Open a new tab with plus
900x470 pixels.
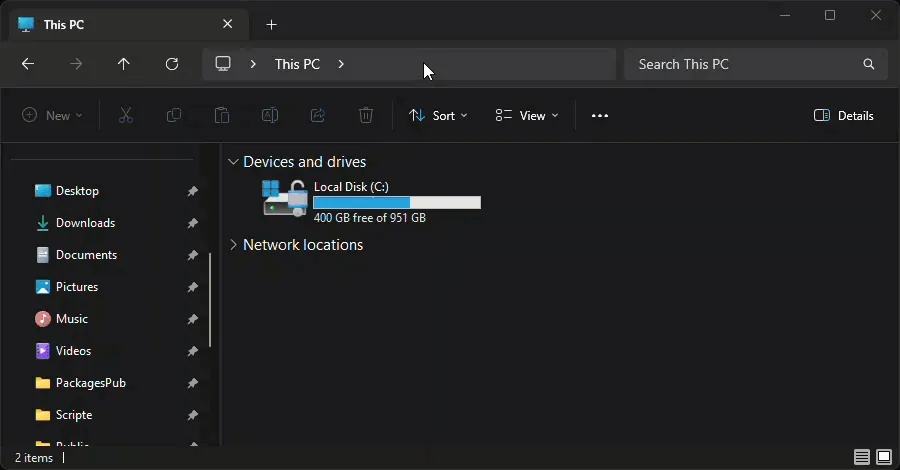271,25
